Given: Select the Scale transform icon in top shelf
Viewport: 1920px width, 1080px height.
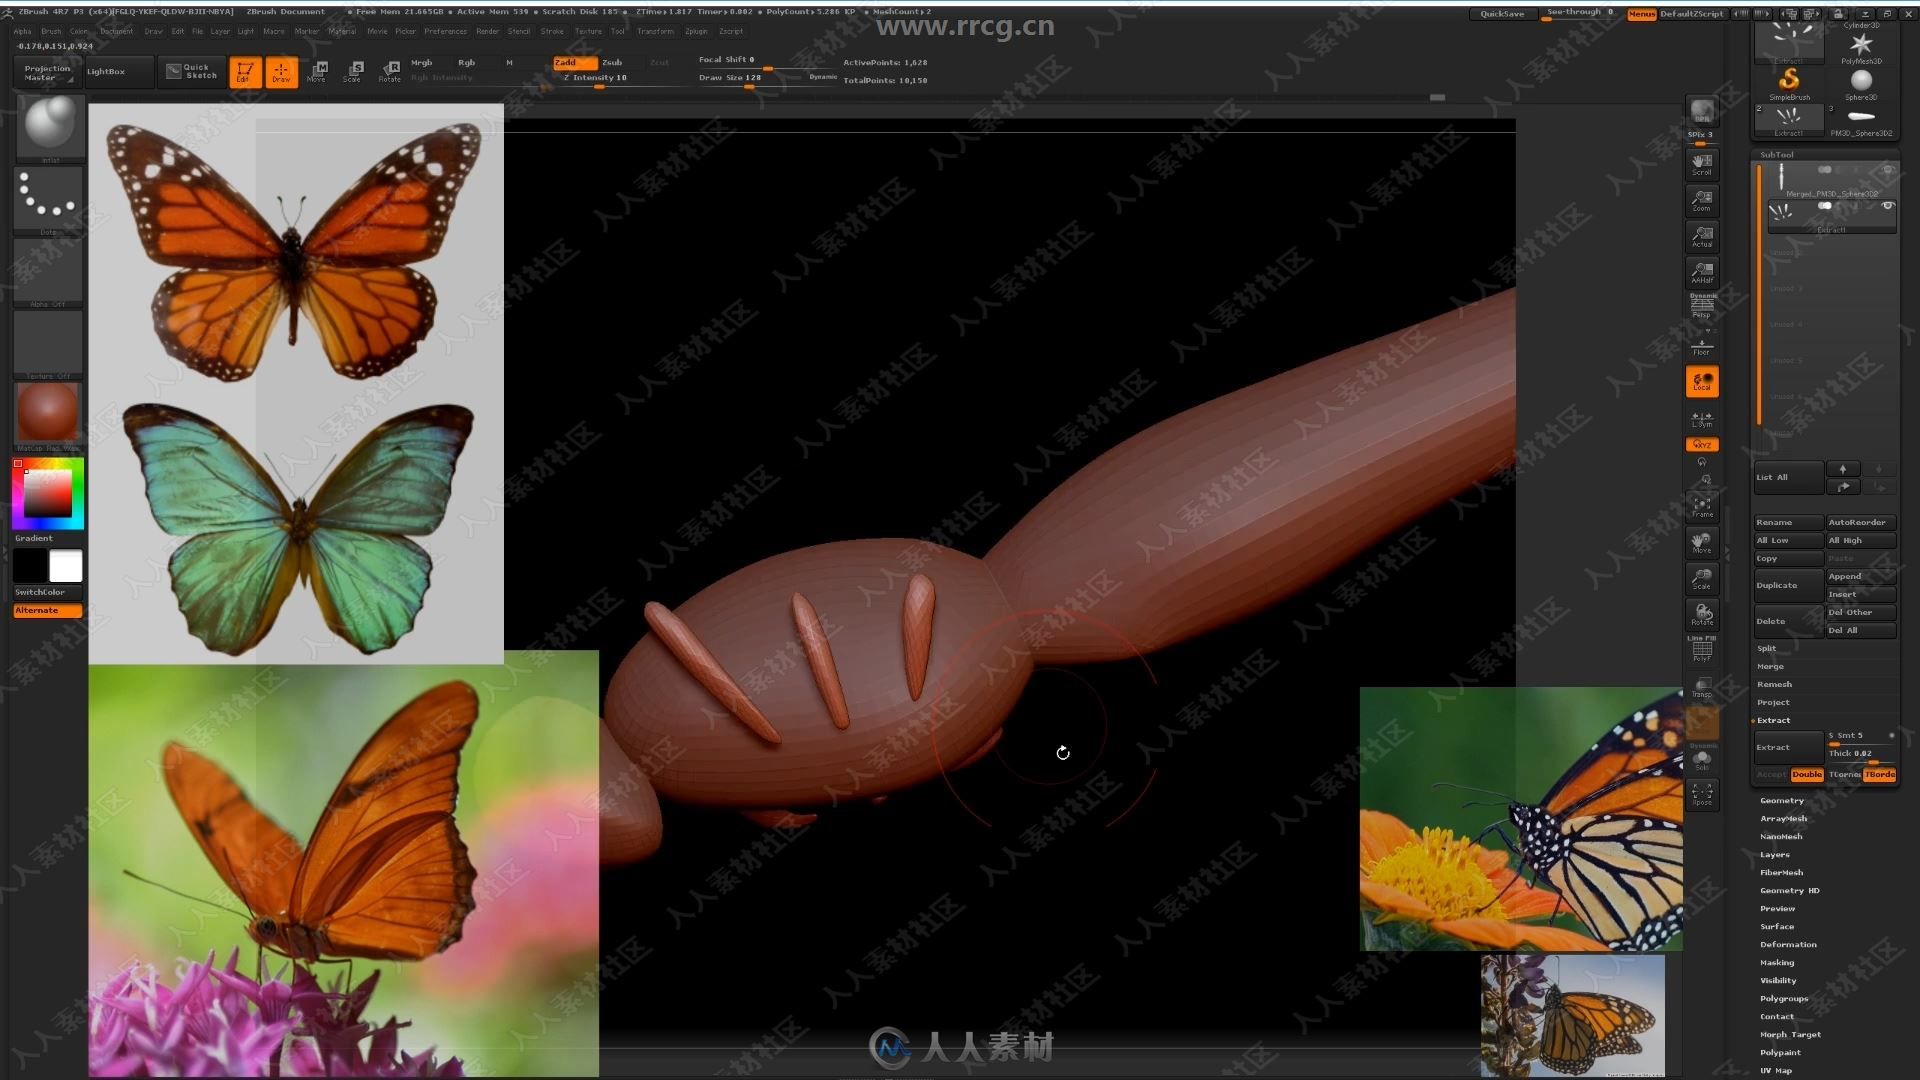Looking at the screenshot, I should tap(353, 72).
